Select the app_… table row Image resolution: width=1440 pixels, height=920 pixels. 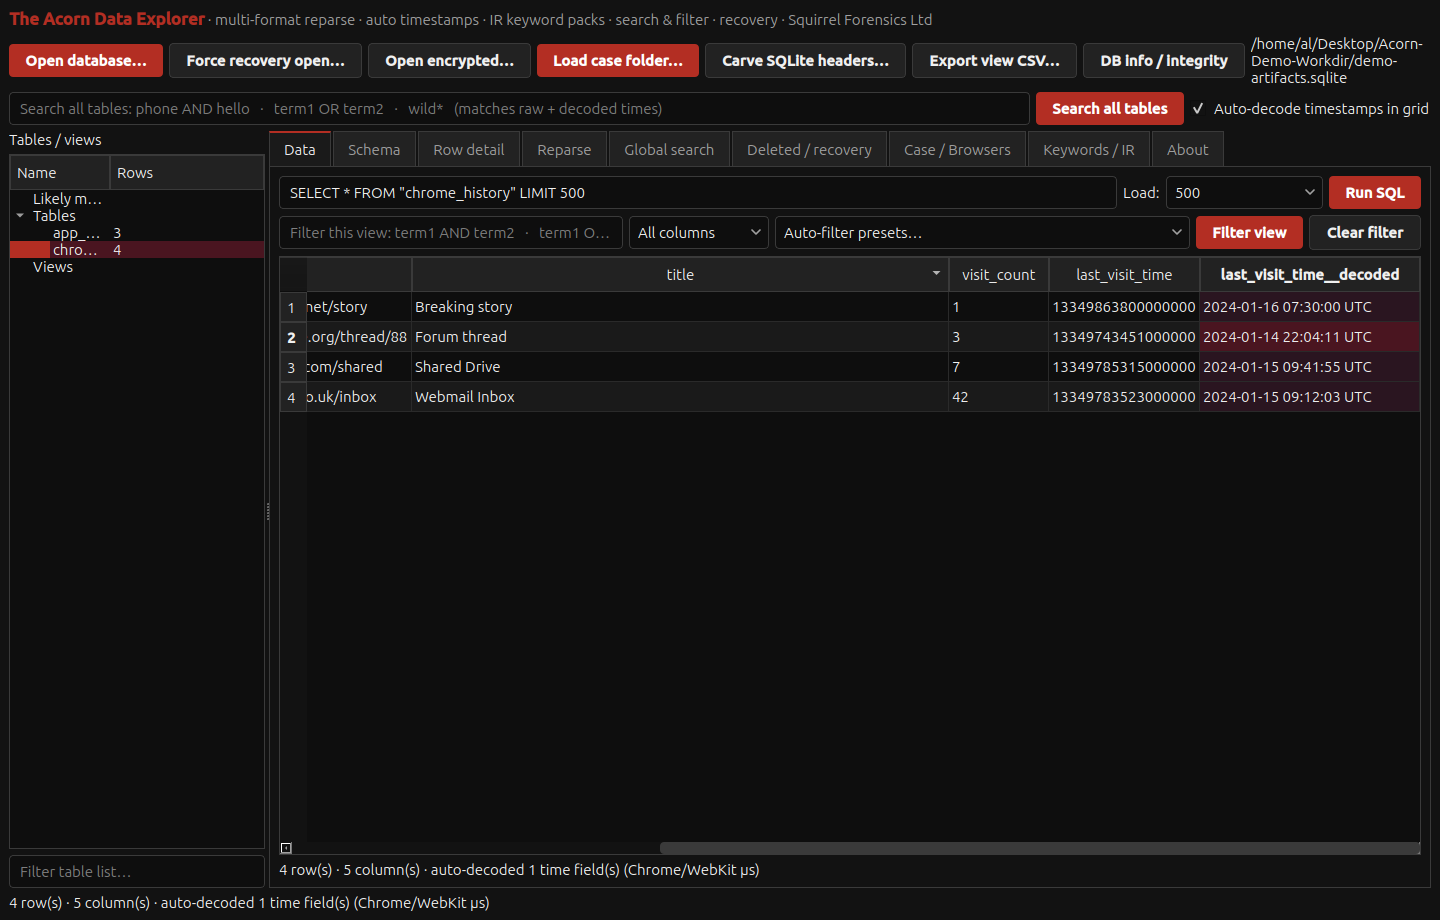(x=137, y=233)
